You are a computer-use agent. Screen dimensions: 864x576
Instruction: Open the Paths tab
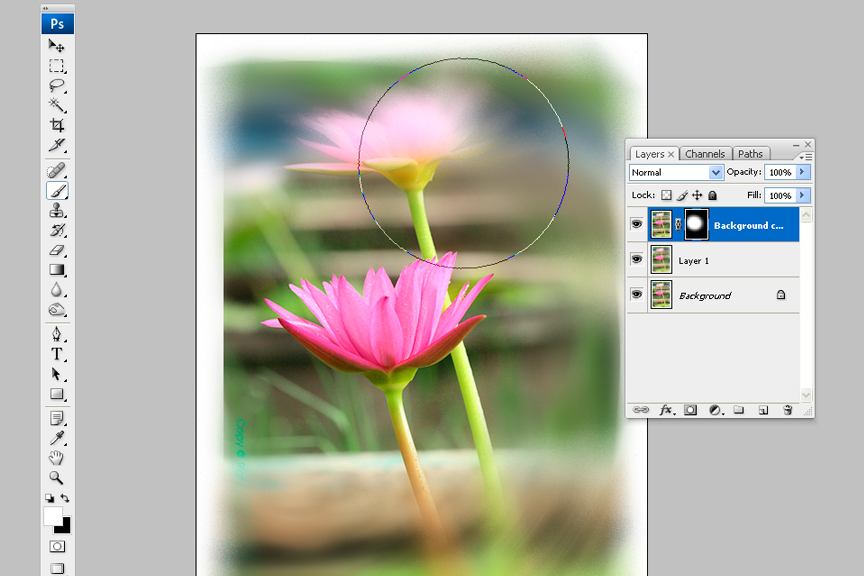pyautogui.click(x=750, y=154)
